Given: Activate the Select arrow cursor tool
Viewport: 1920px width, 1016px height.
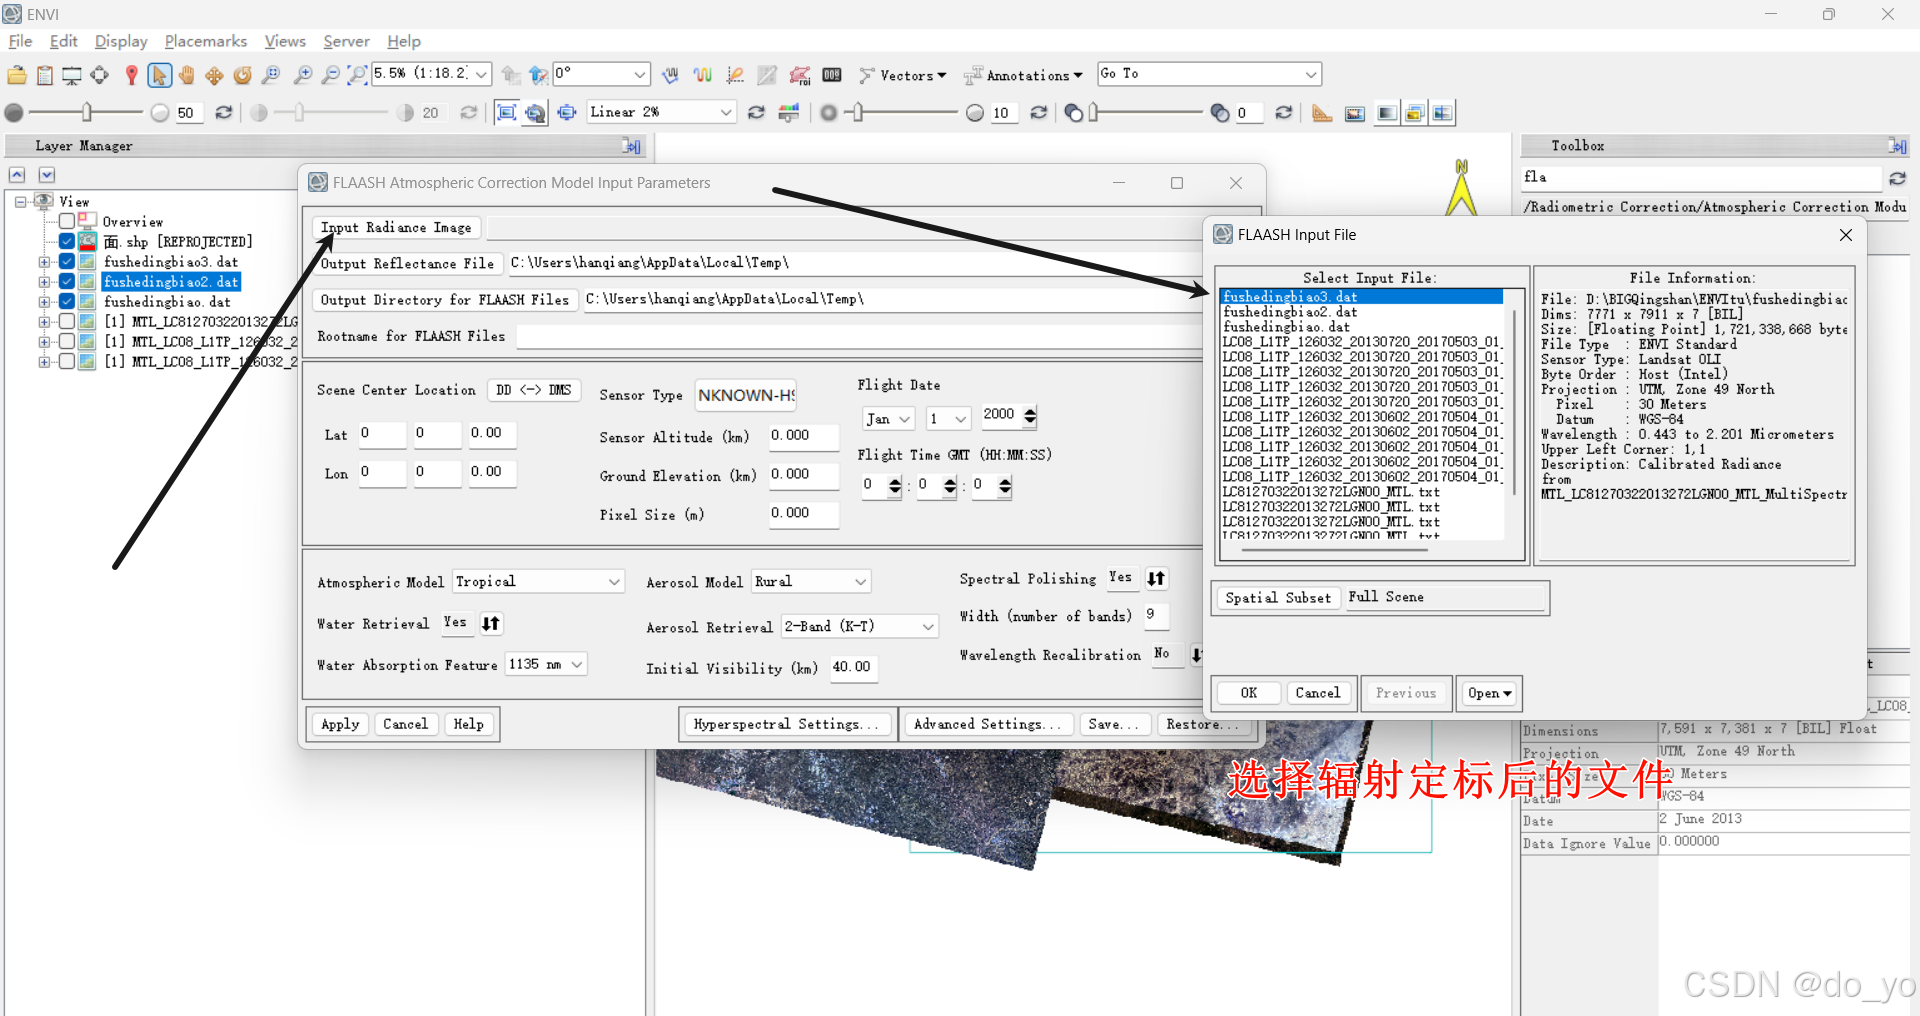Looking at the screenshot, I should click(159, 75).
